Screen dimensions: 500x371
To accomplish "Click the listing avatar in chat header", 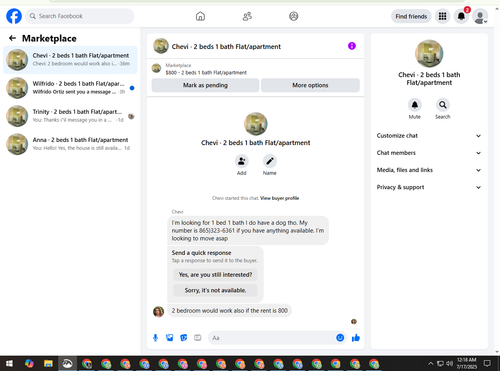I will point(161,46).
